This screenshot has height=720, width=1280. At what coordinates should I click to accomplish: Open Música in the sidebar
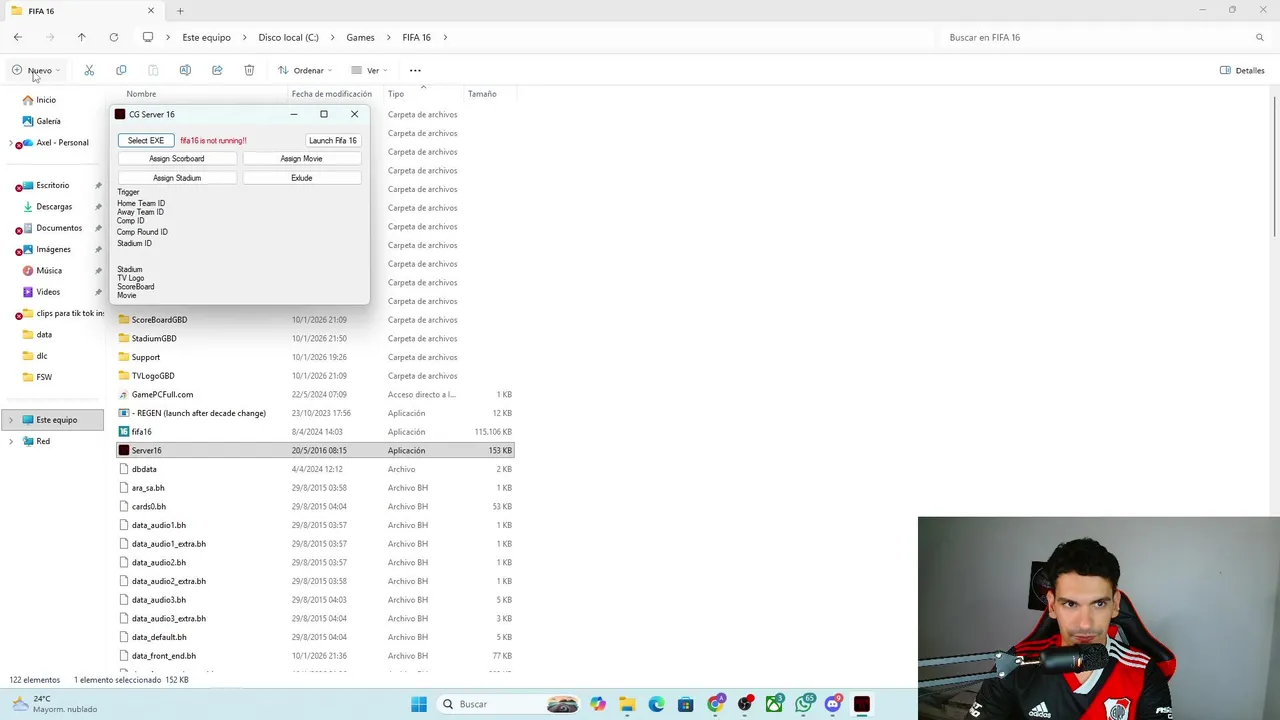coord(49,270)
